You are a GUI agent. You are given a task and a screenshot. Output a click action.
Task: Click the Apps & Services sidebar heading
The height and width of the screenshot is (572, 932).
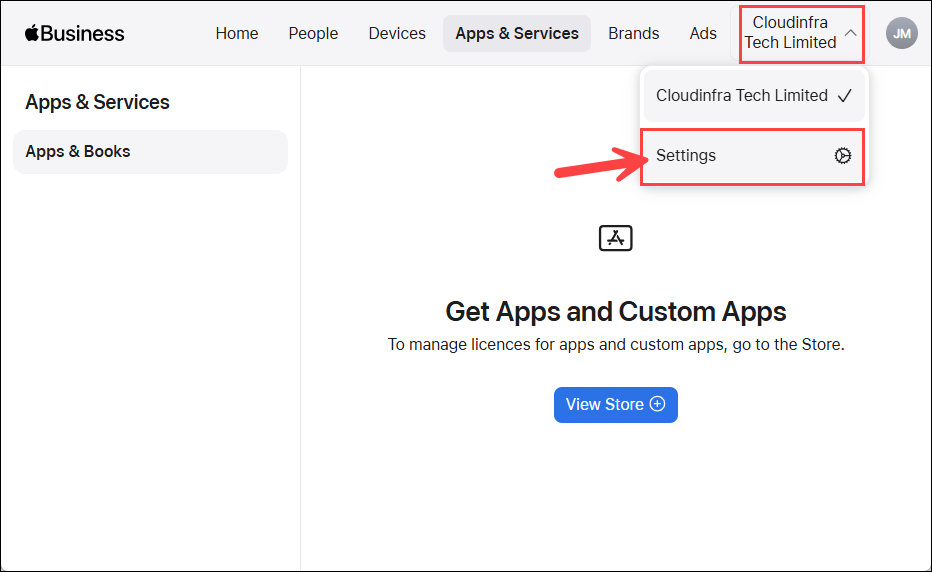tap(97, 102)
